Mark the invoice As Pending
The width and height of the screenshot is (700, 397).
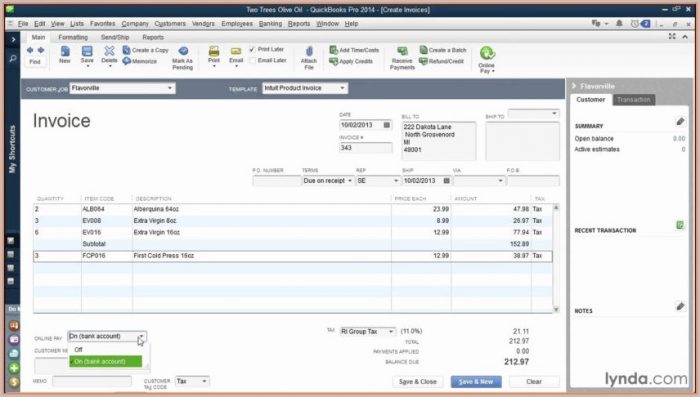(183, 58)
